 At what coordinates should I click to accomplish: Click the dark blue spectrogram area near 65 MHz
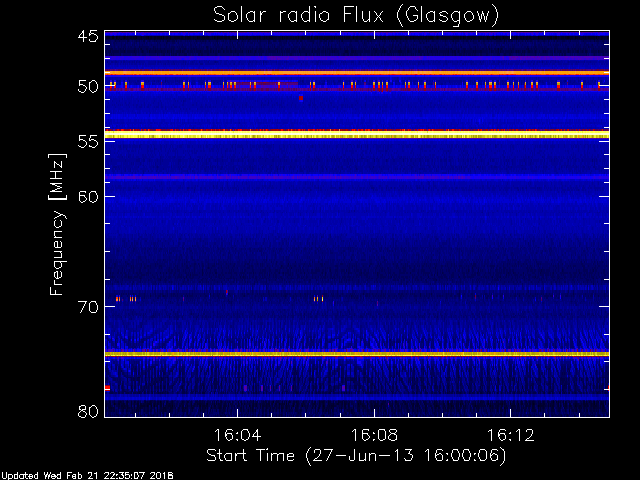pos(356,250)
